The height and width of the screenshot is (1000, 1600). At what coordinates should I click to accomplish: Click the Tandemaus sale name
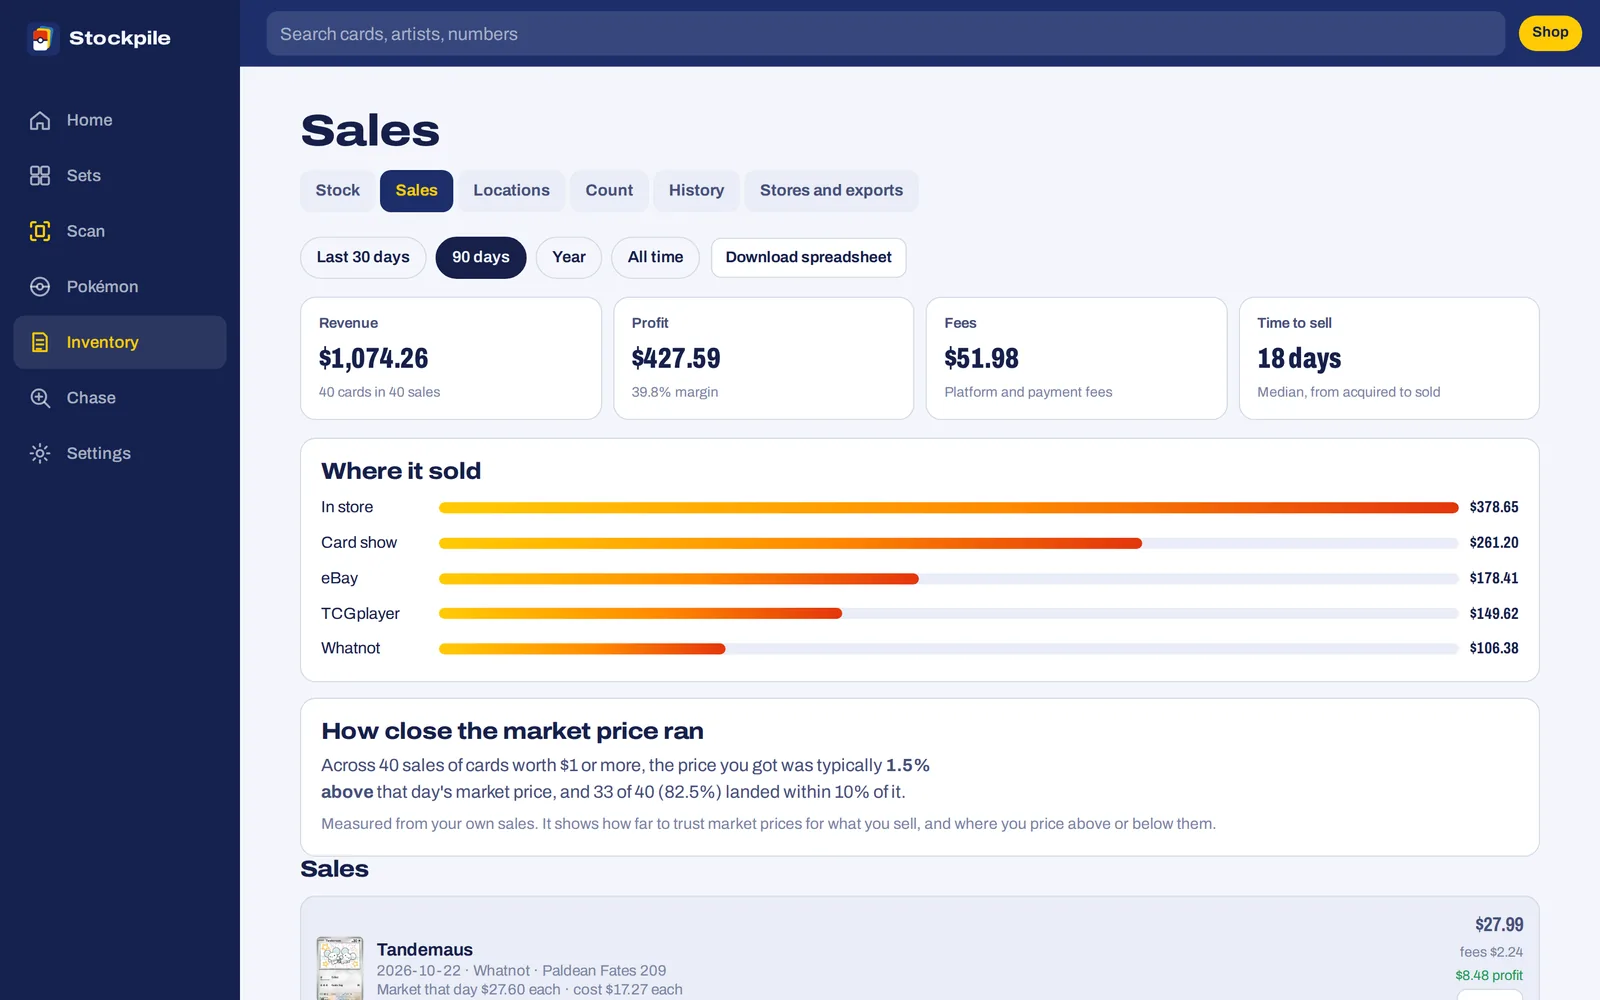pos(425,950)
